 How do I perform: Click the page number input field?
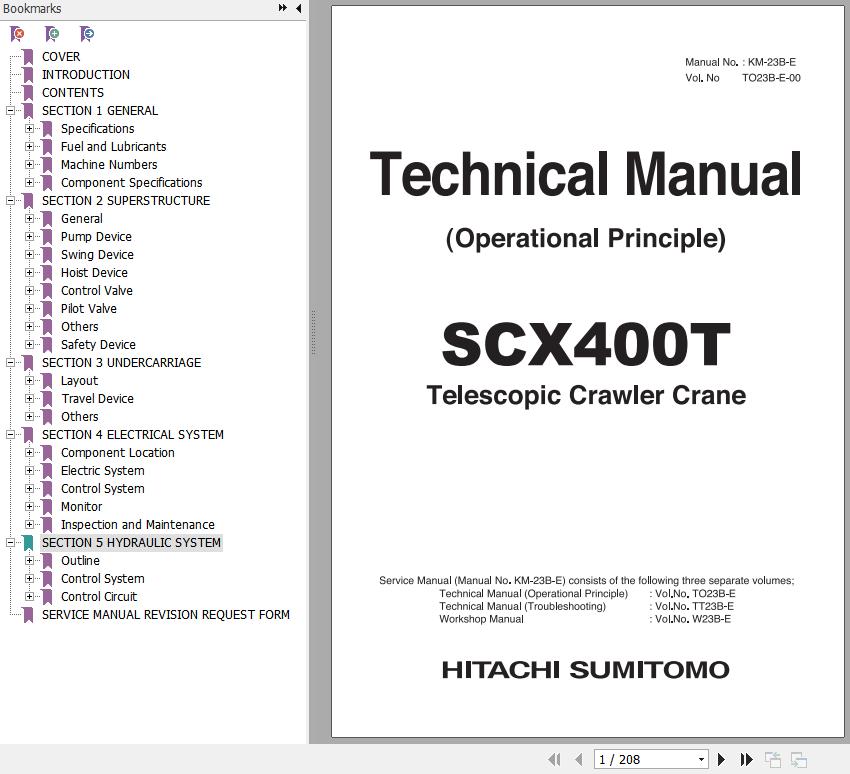[x=645, y=759]
